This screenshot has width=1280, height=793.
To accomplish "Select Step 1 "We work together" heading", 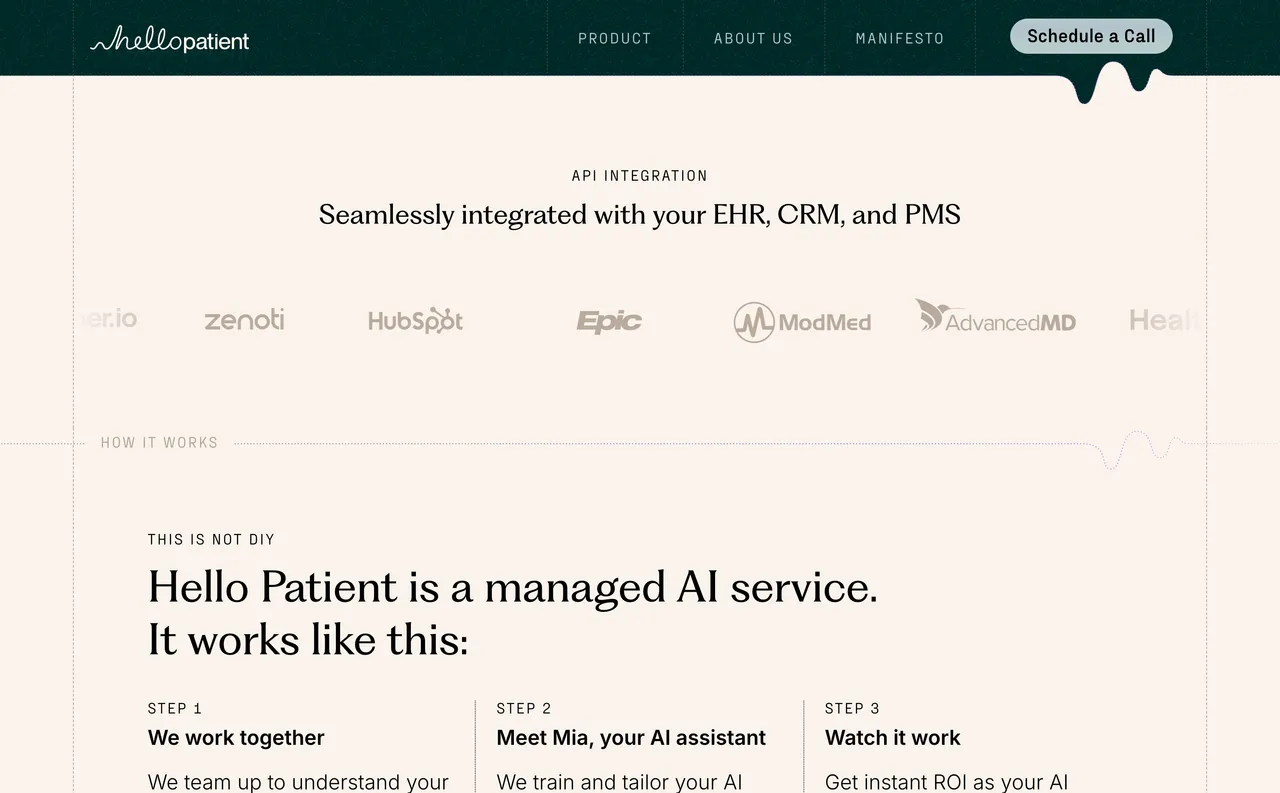I will (x=236, y=738).
